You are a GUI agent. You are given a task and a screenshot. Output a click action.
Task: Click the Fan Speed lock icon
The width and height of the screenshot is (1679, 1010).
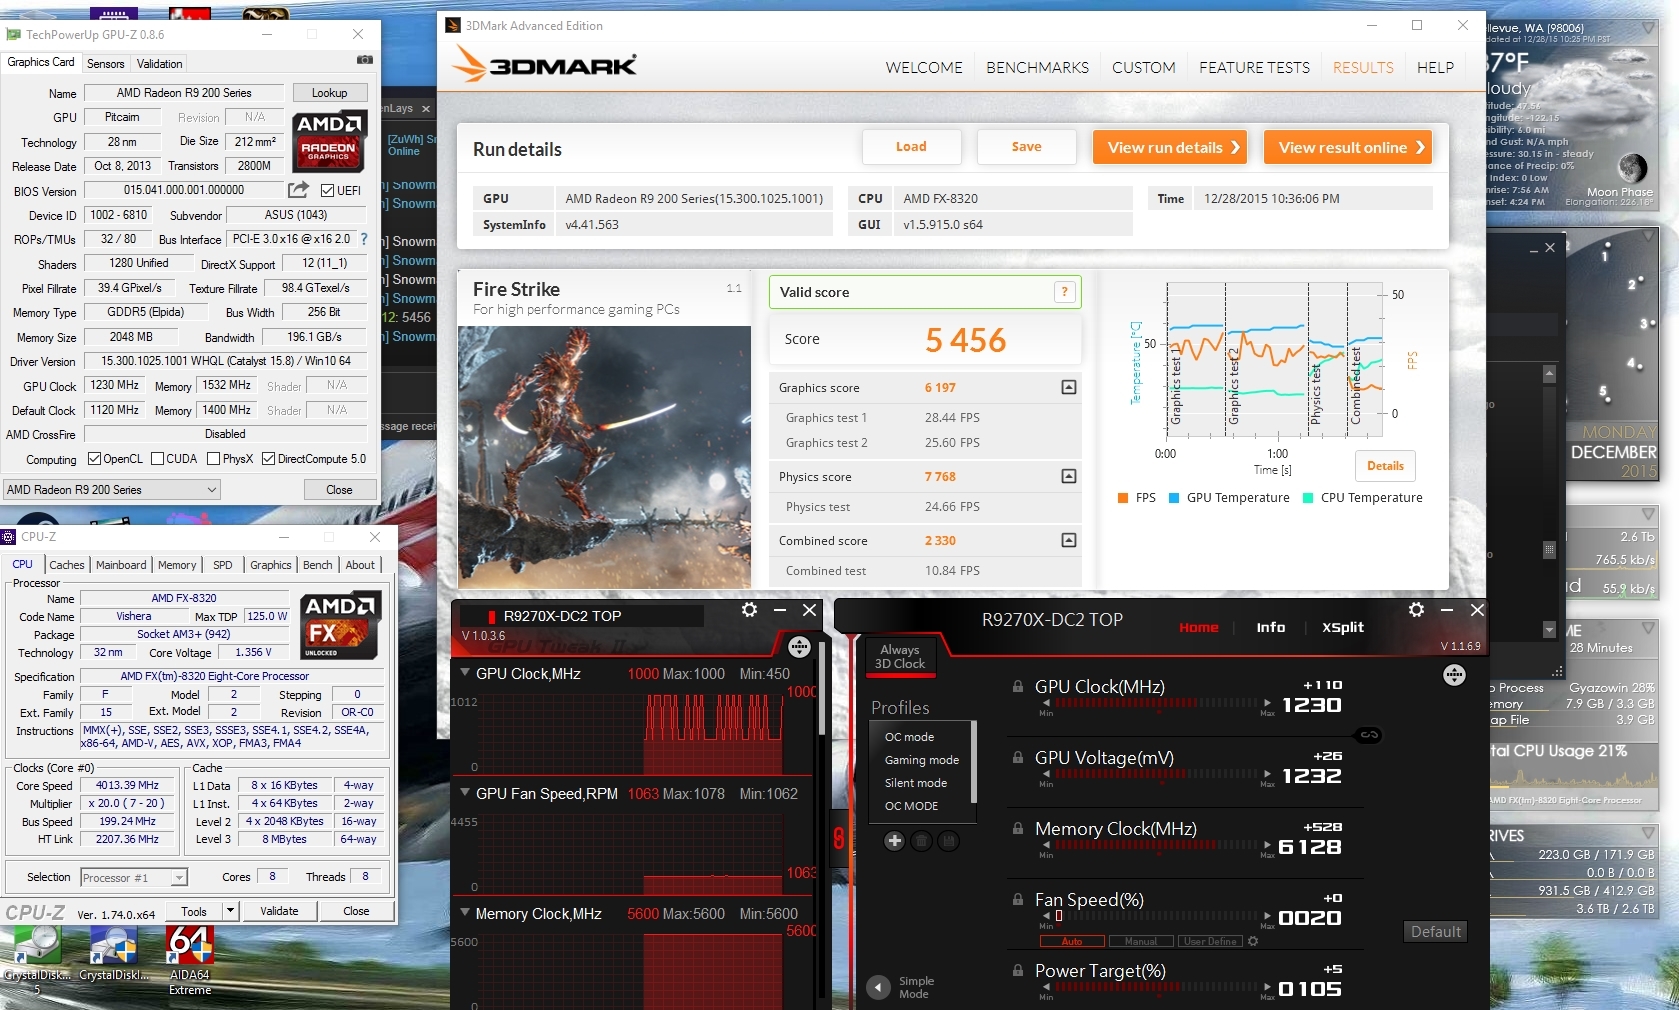1018,900
